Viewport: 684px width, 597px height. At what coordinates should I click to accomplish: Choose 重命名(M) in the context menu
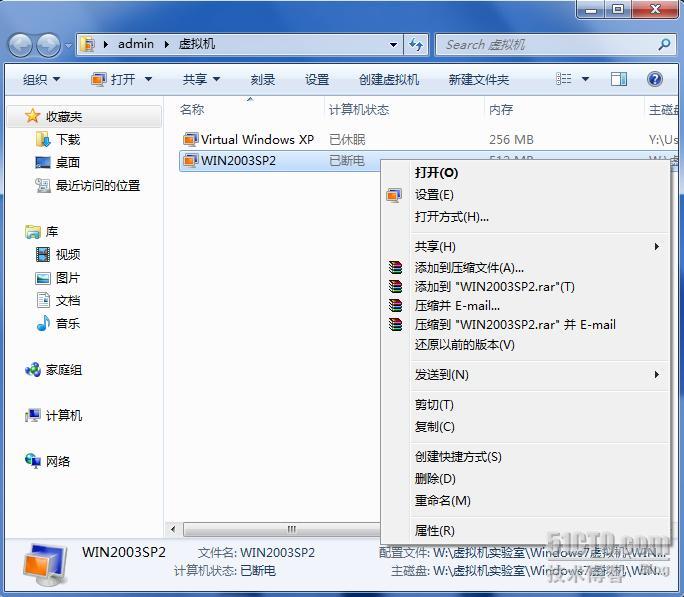coord(526,500)
